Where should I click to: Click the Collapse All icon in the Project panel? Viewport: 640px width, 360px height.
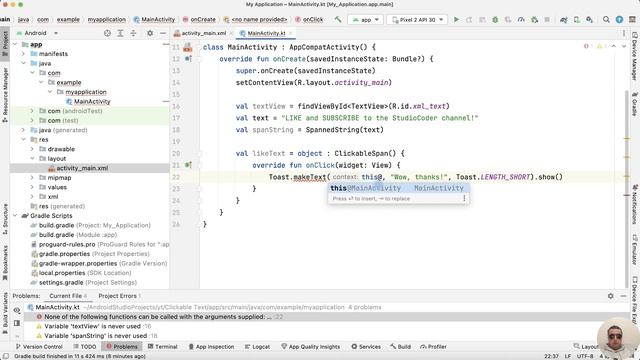pos(133,33)
